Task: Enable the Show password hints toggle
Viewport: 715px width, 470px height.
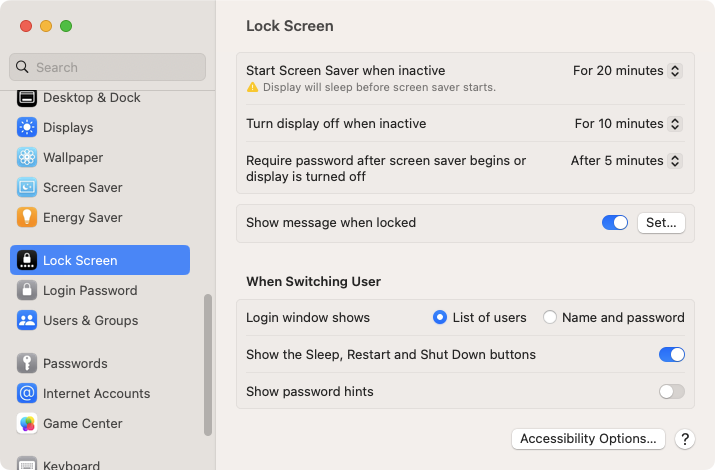Action: coord(672,391)
